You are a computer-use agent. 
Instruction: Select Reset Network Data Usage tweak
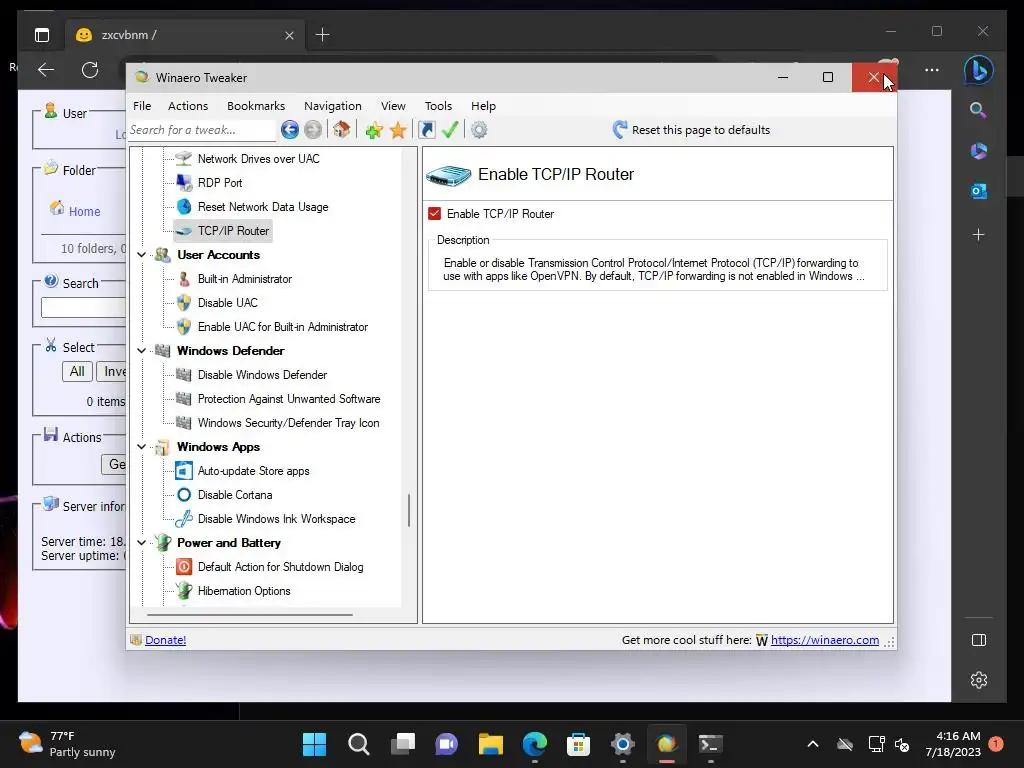pyautogui.click(x=263, y=207)
